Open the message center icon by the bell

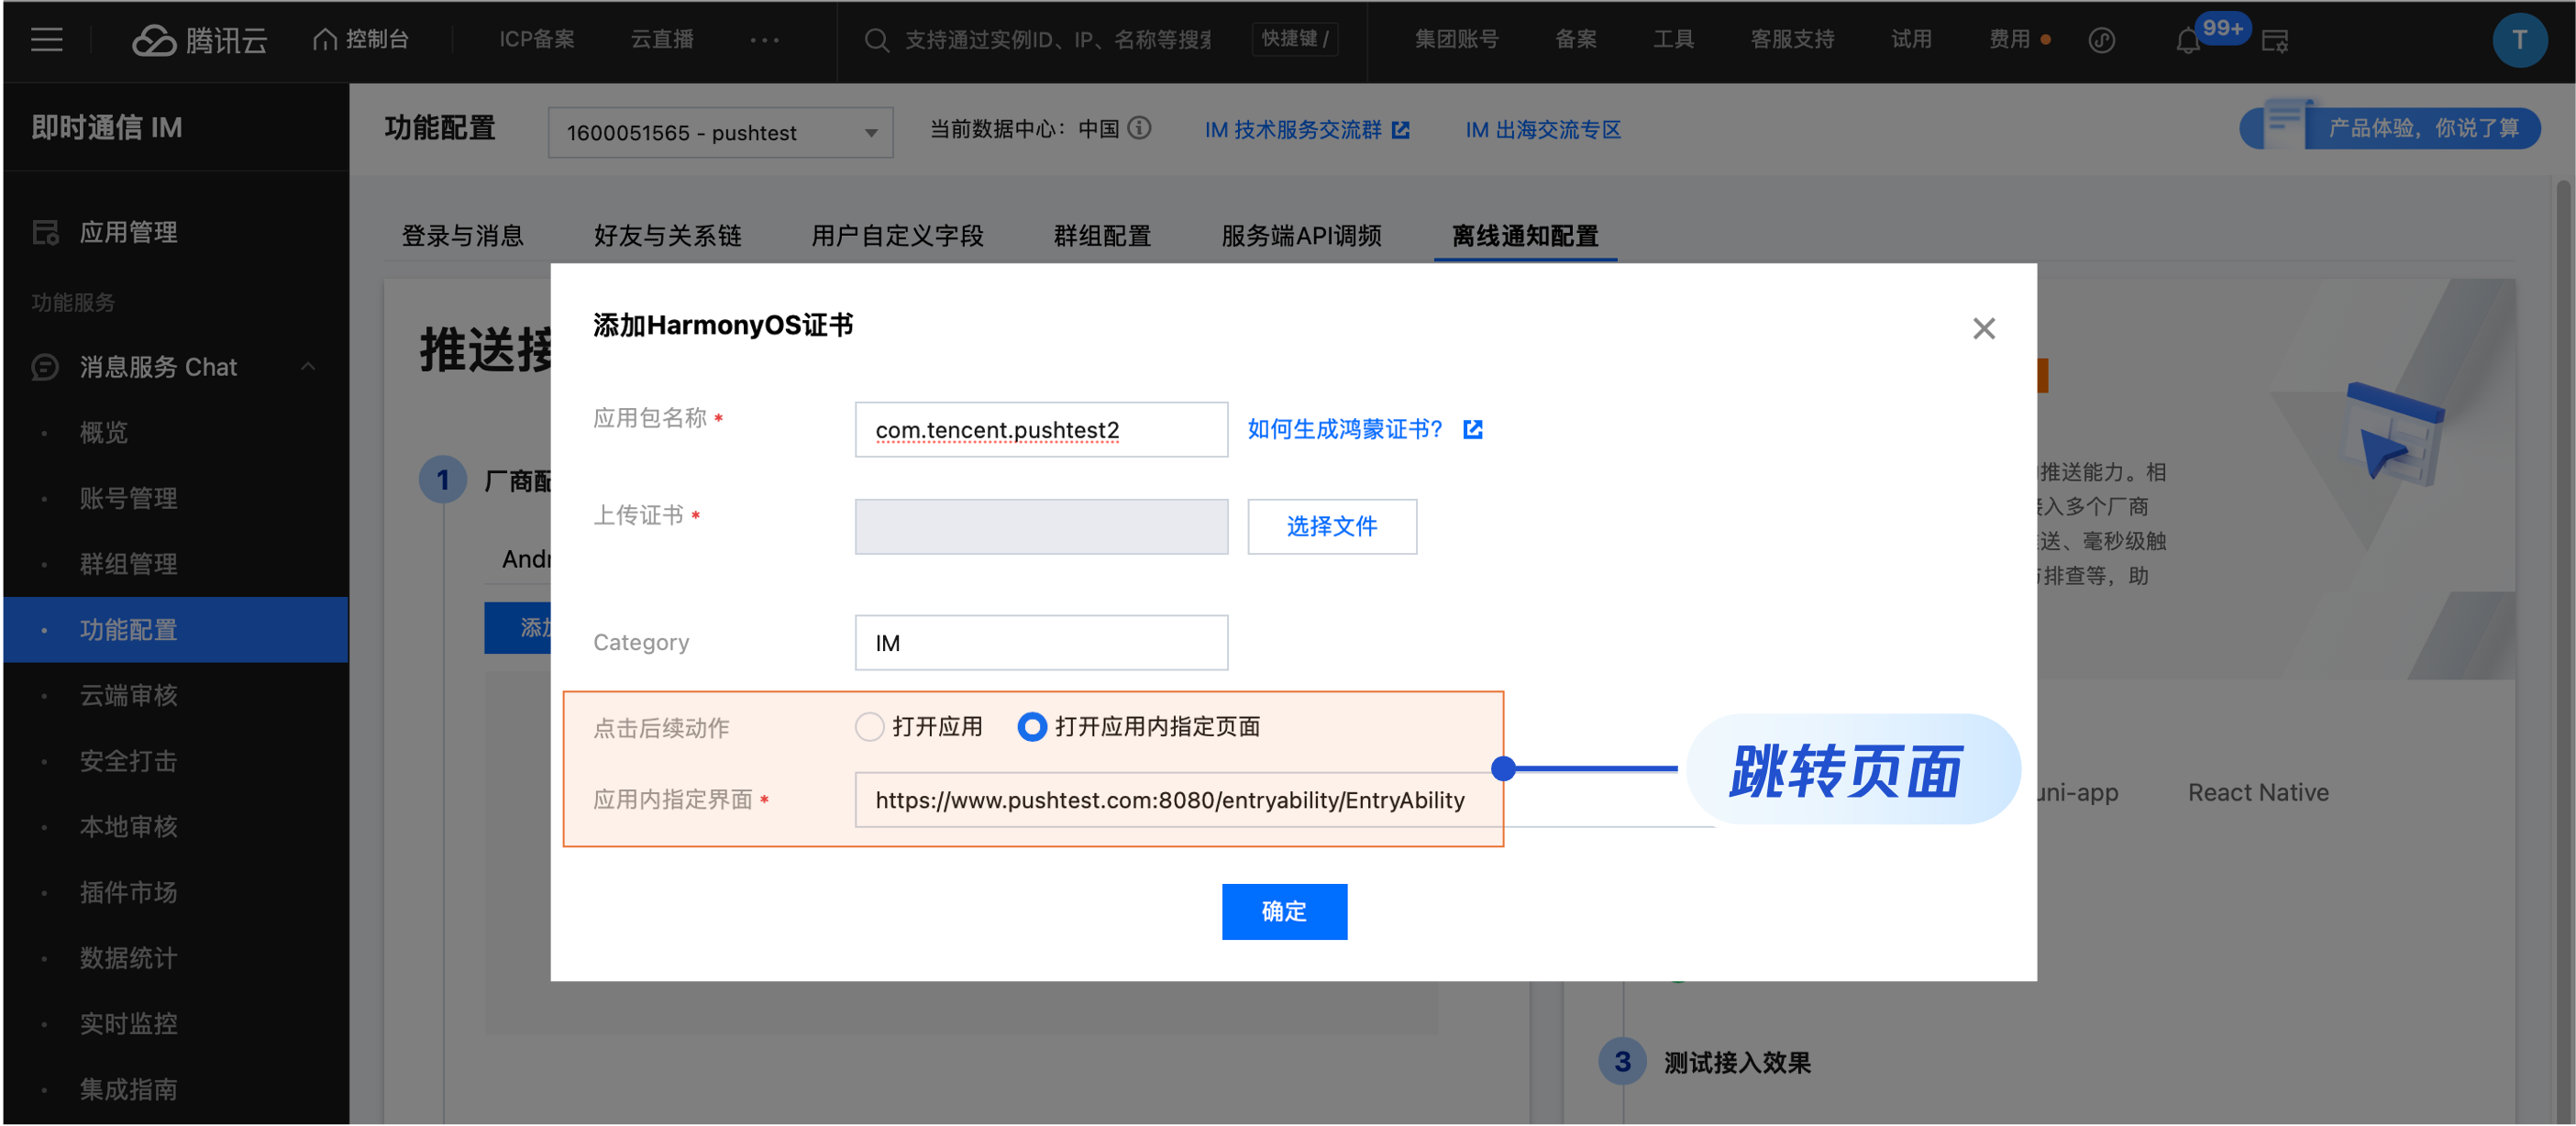2274,41
